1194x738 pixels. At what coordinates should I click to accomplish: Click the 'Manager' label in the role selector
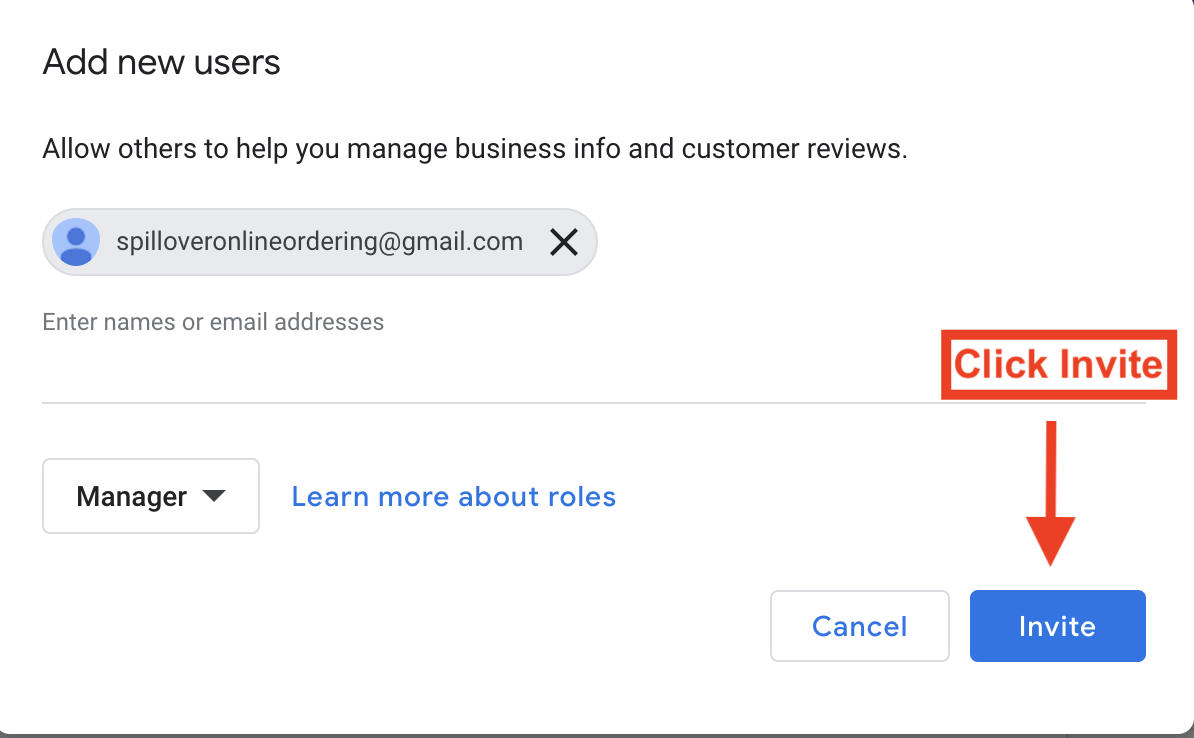[x=132, y=497]
